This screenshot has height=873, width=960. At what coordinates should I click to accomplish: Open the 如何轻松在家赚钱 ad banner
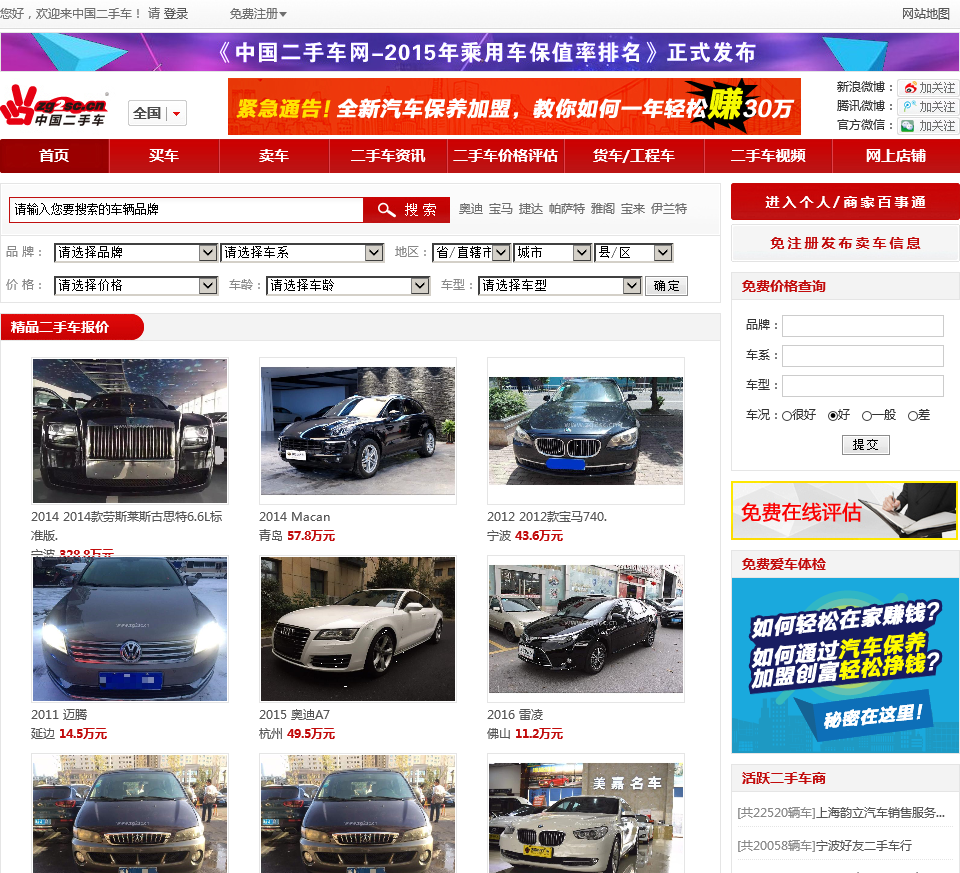845,665
